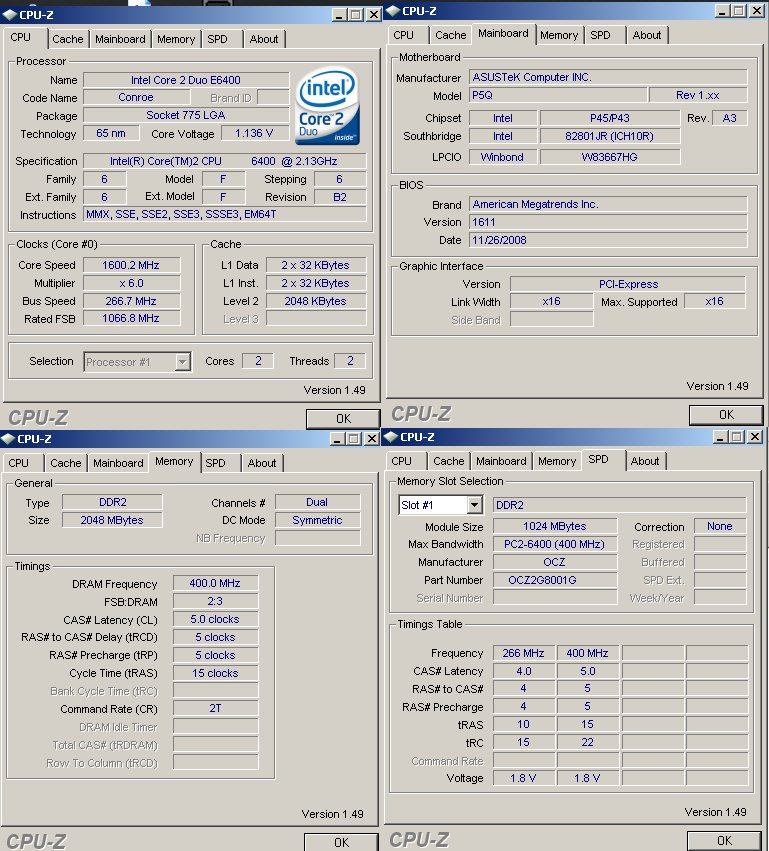Click the 1600.2 MHz core speed value
This screenshot has height=851, width=769.
131,265
